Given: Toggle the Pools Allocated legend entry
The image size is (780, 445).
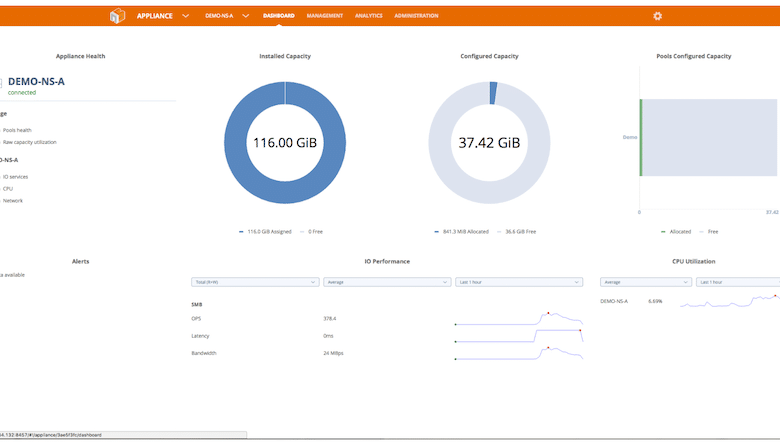Looking at the screenshot, I should coord(676,232).
